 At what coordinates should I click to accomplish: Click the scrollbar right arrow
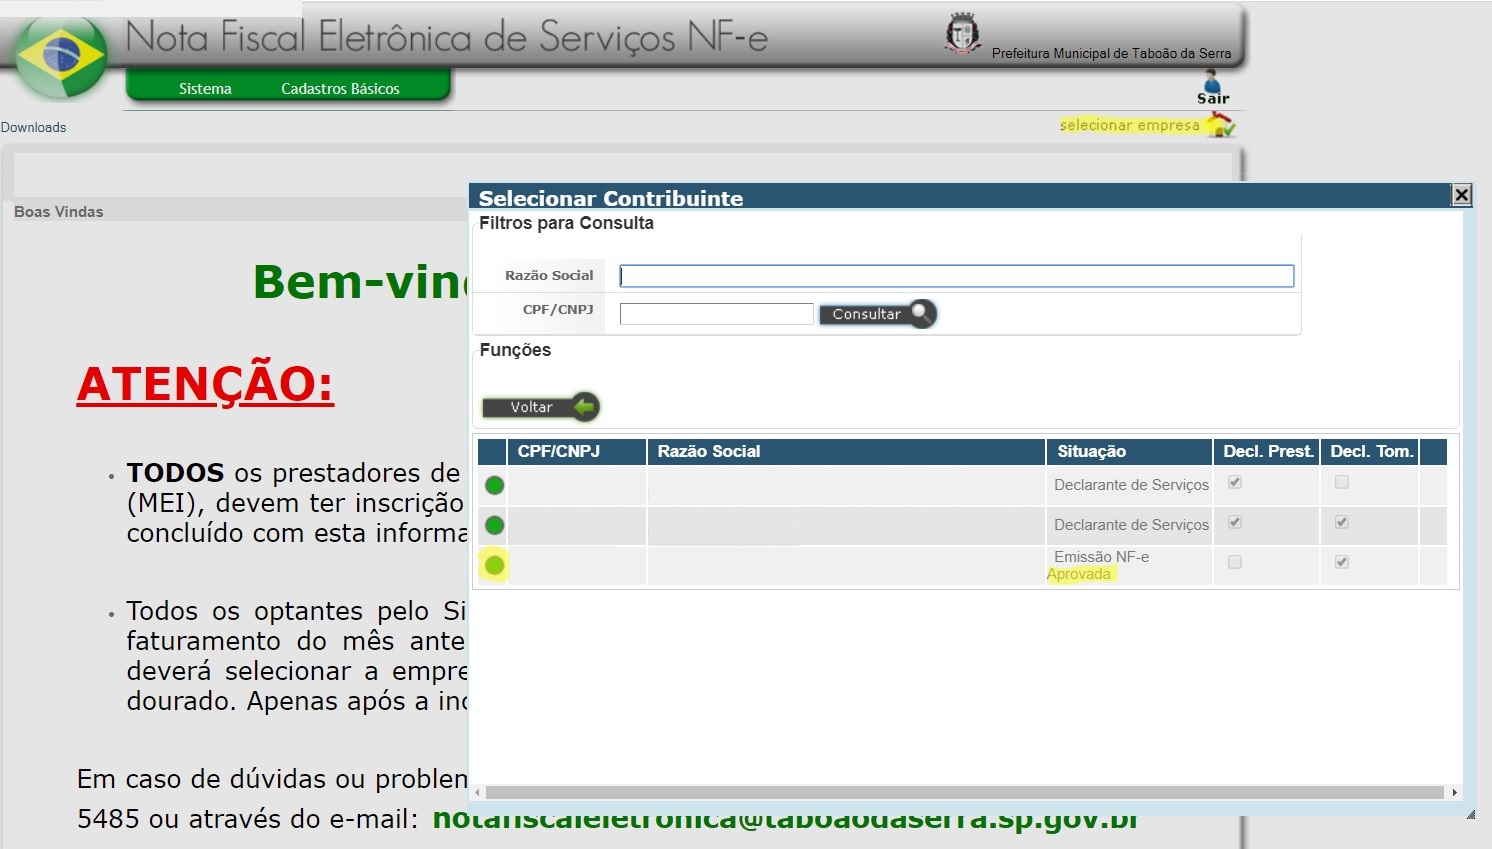[1454, 792]
